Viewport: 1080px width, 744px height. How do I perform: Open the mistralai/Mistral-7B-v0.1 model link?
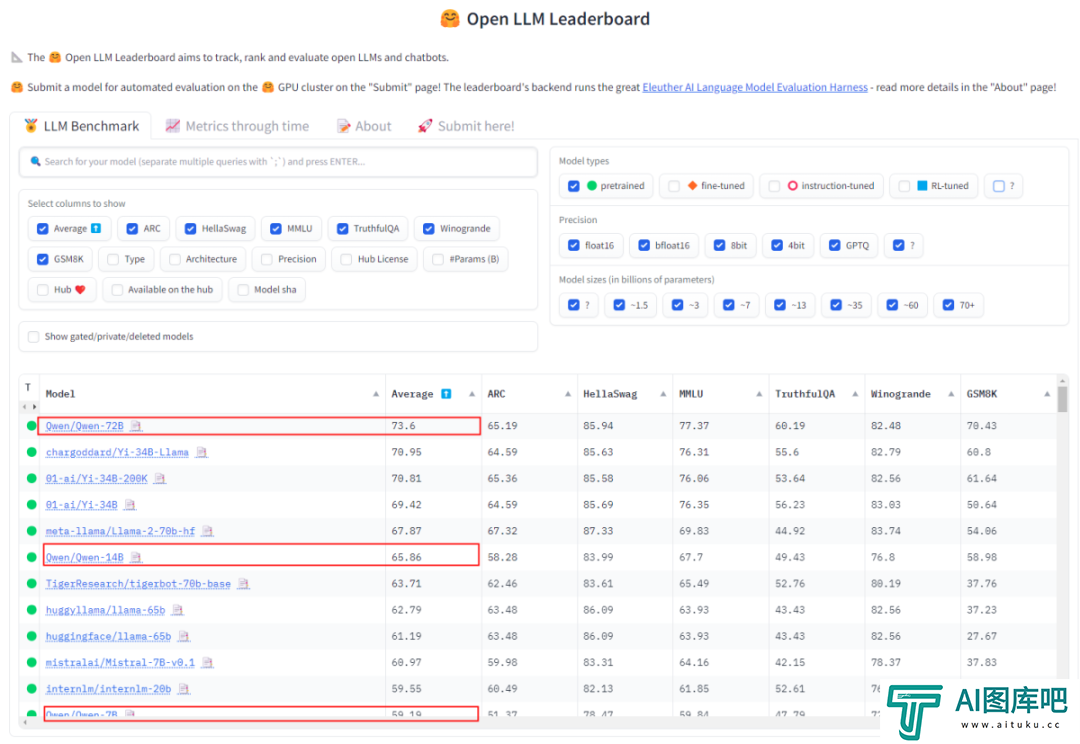pos(121,662)
